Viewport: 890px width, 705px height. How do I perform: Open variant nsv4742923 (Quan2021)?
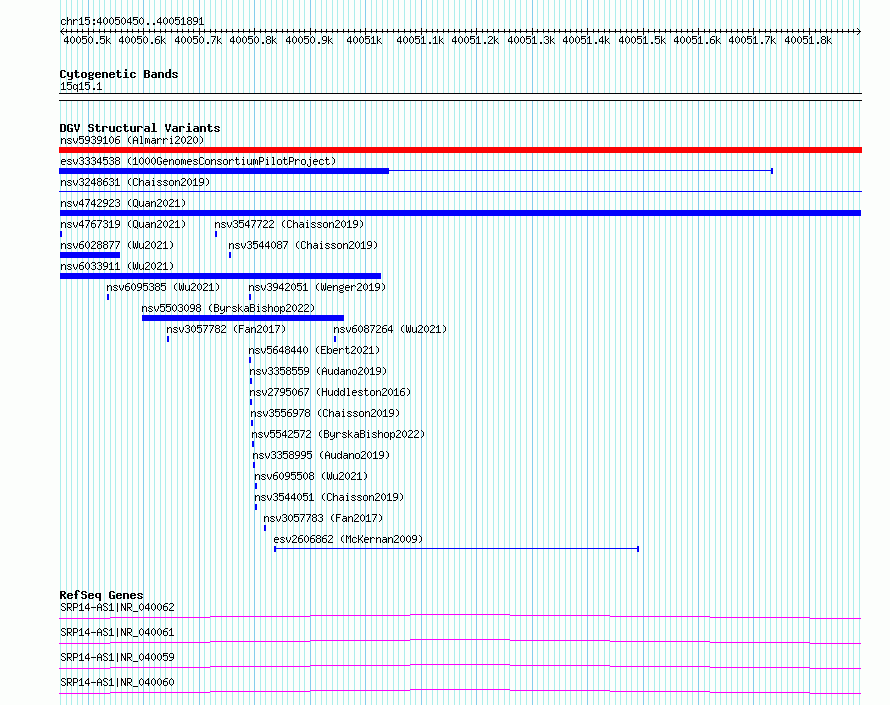tap(123, 203)
